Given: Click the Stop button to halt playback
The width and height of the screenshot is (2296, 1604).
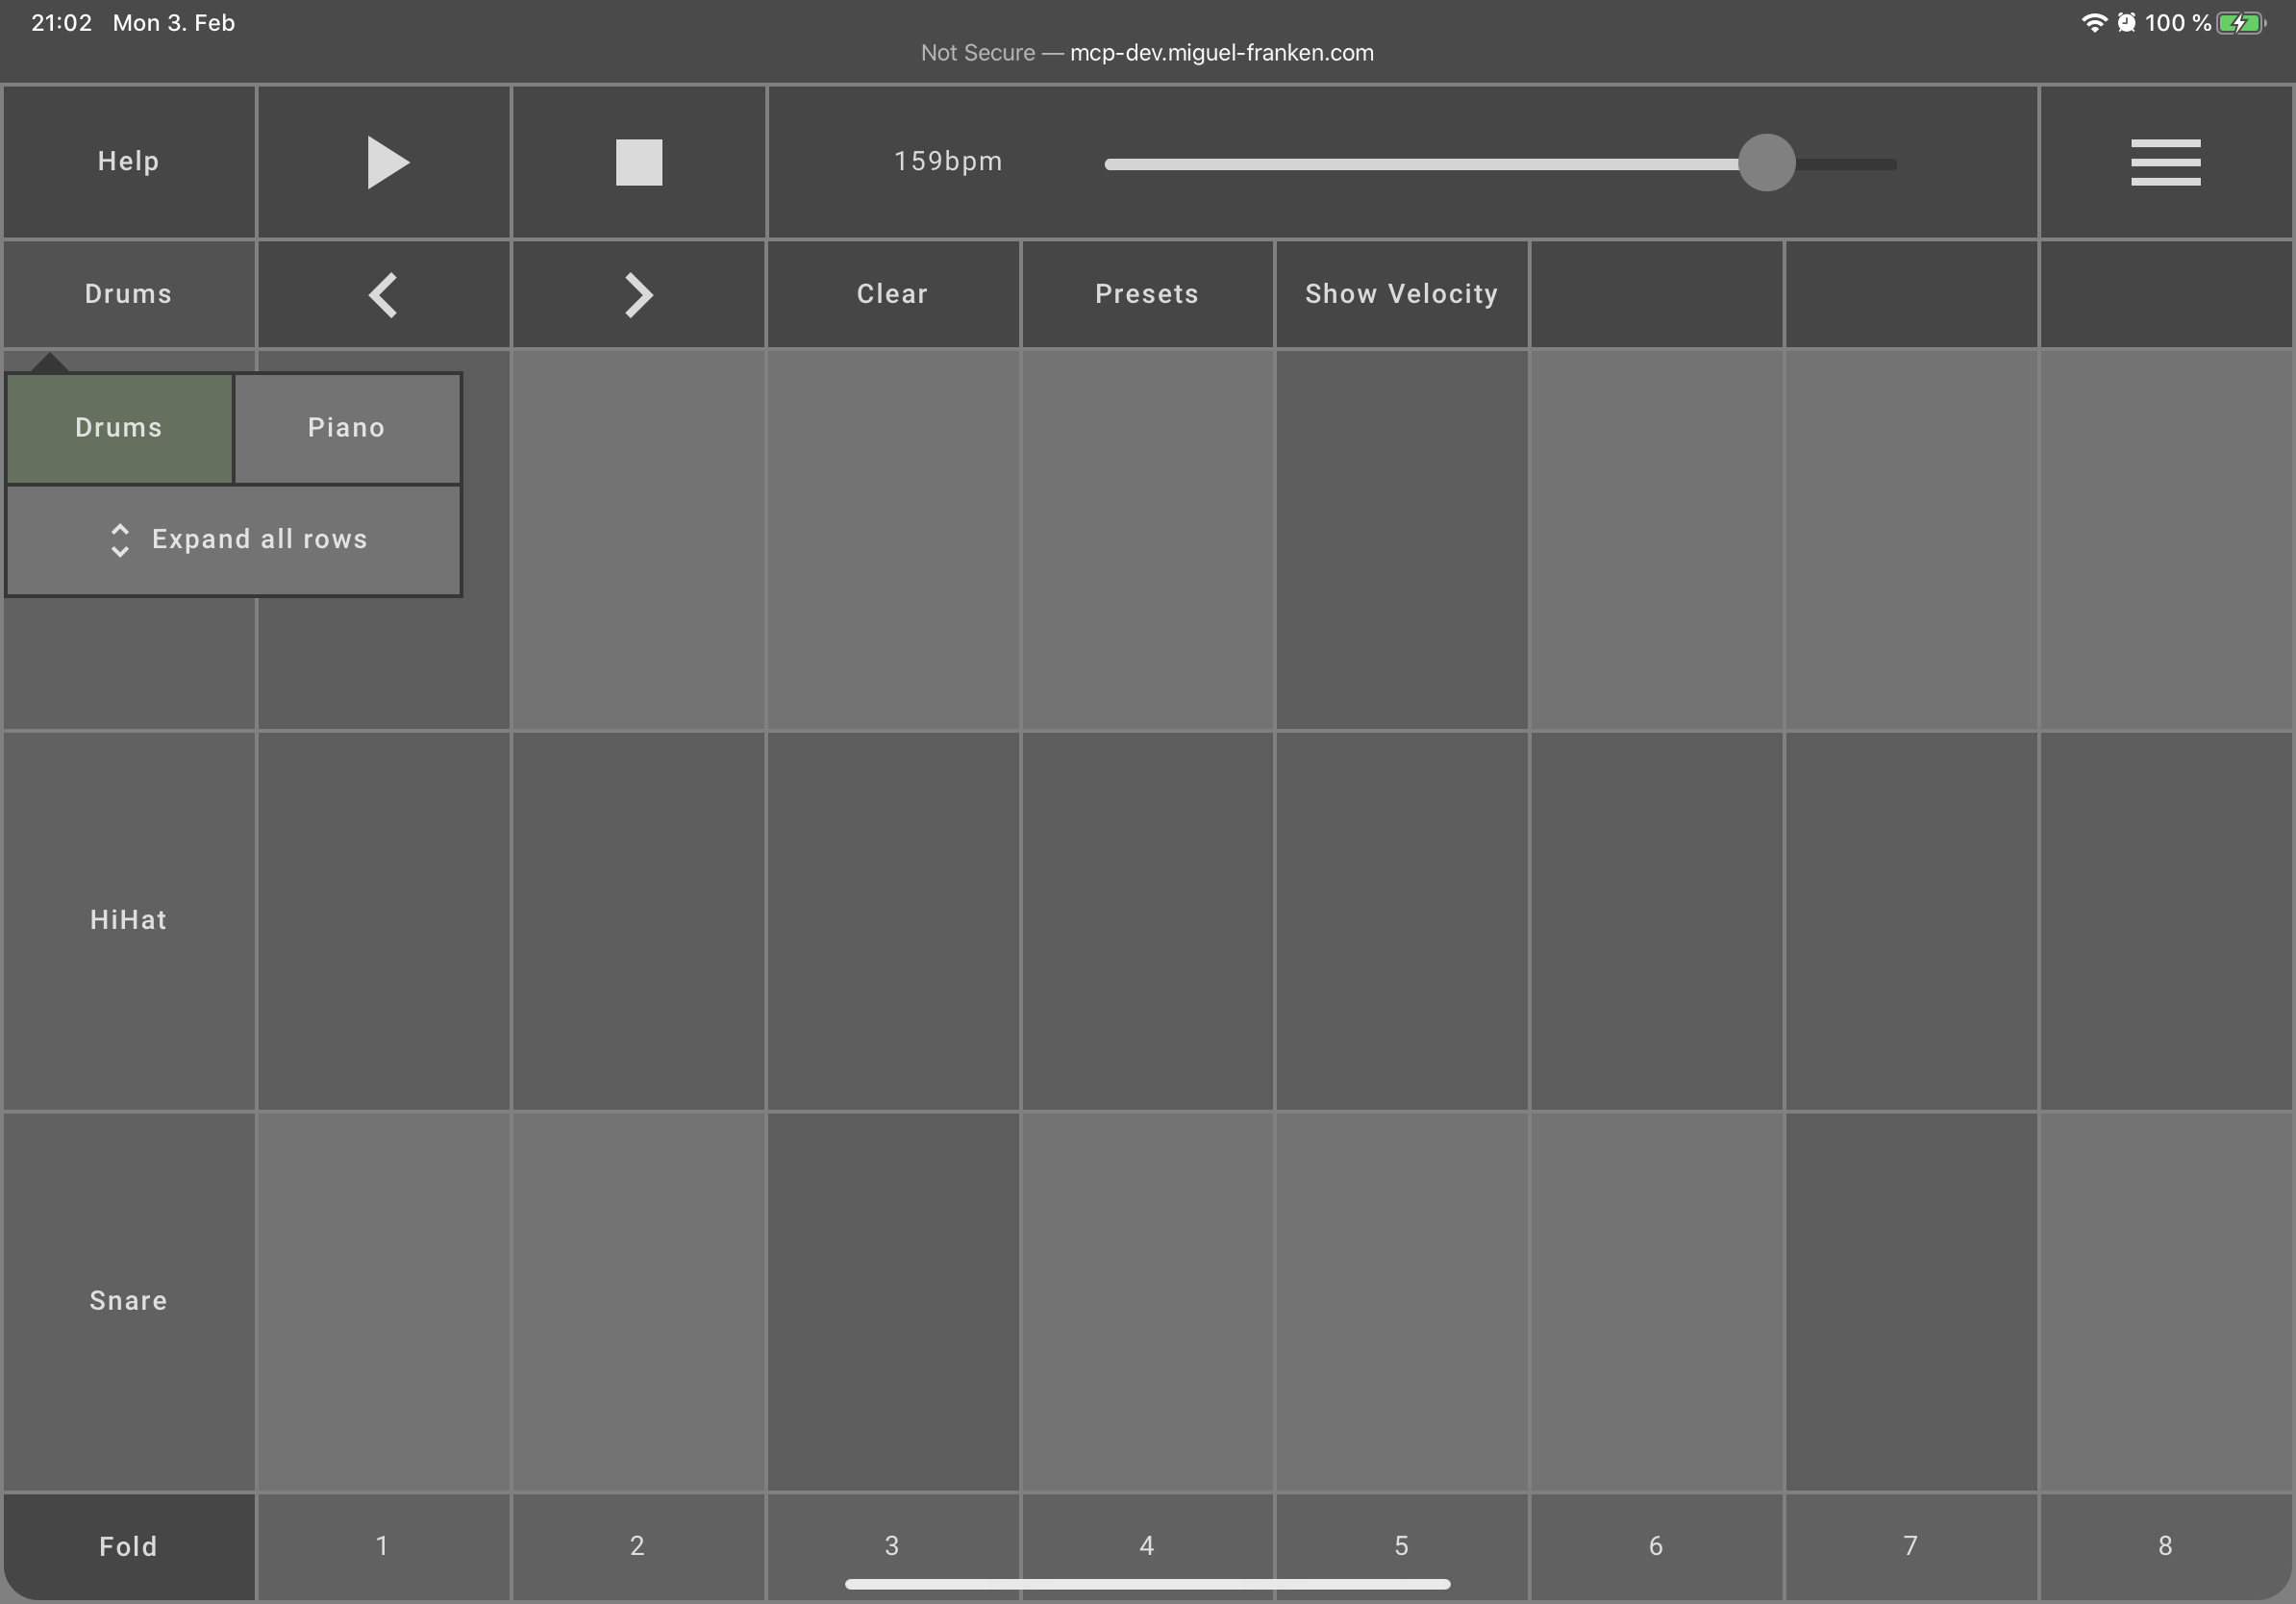Looking at the screenshot, I should click(x=638, y=161).
